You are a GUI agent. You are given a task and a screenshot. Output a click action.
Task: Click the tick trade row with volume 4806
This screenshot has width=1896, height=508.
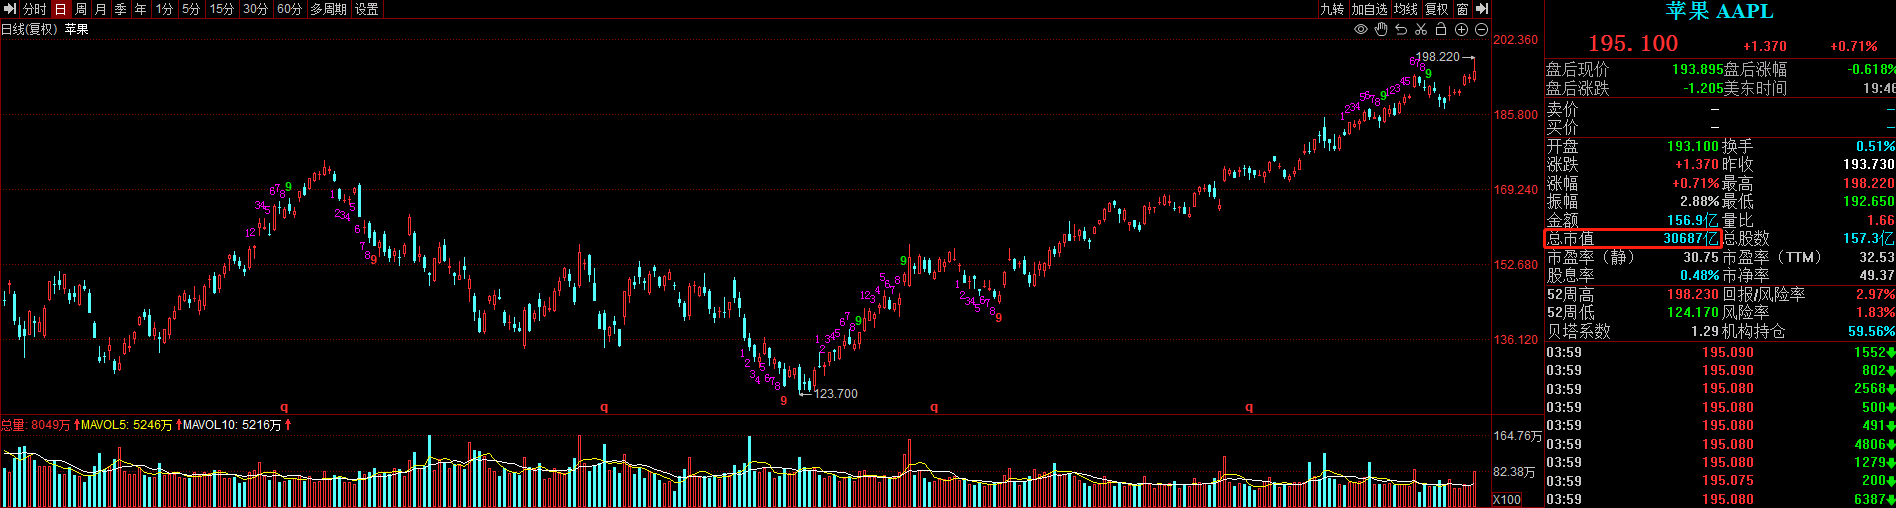click(x=1720, y=445)
